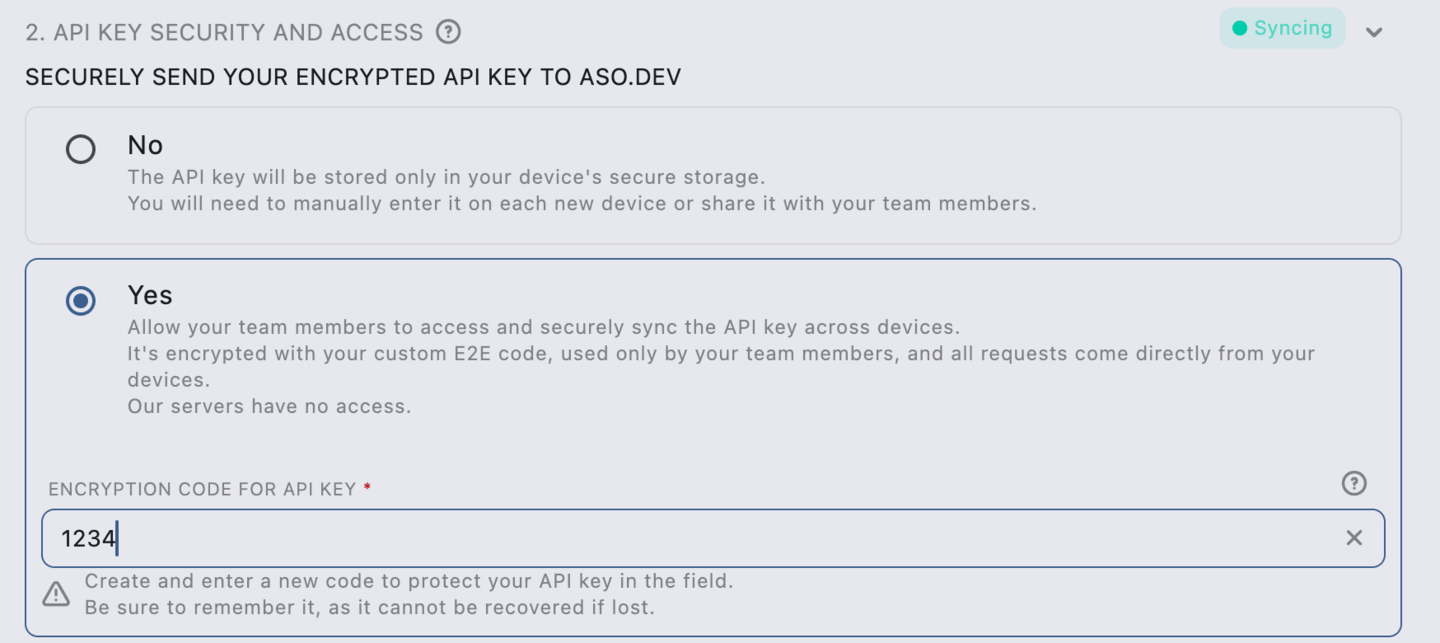Image resolution: width=1440 pixels, height=643 pixels.
Task: Open help tooltip for encryption code field
Action: click(x=1353, y=484)
